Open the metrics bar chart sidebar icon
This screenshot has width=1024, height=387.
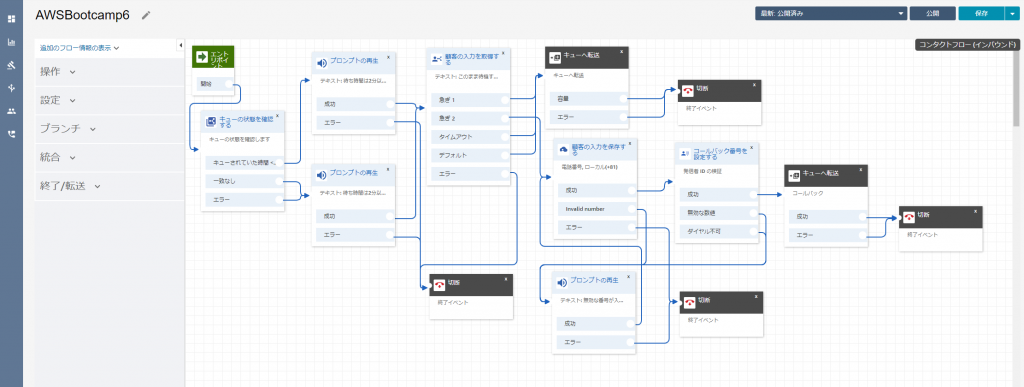point(11,42)
